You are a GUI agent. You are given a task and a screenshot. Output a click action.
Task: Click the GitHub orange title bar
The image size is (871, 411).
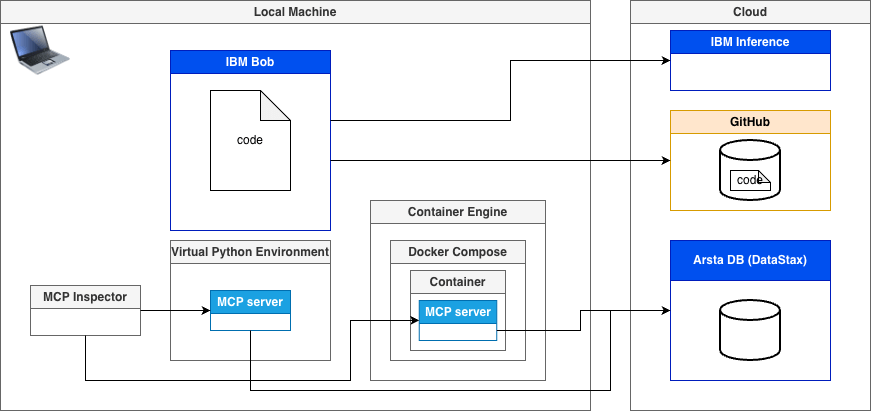point(749,122)
